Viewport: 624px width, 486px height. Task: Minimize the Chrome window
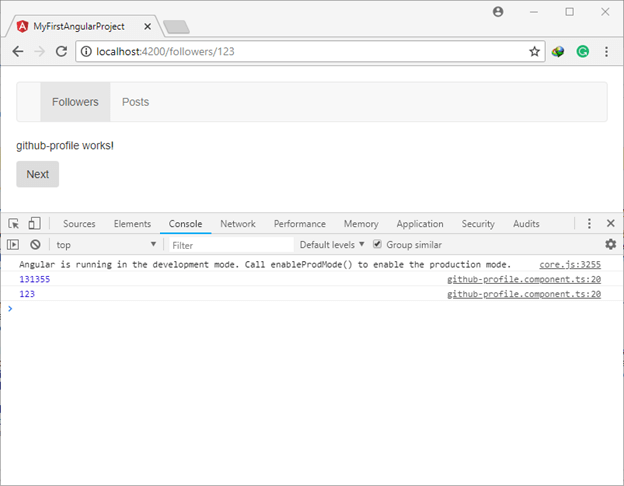tap(534, 12)
